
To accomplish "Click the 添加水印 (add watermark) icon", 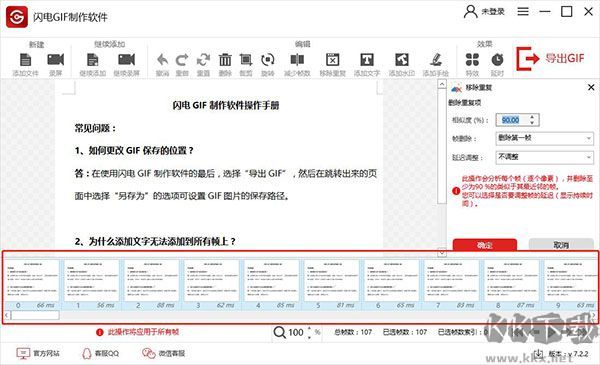I will pyautogui.click(x=401, y=60).
